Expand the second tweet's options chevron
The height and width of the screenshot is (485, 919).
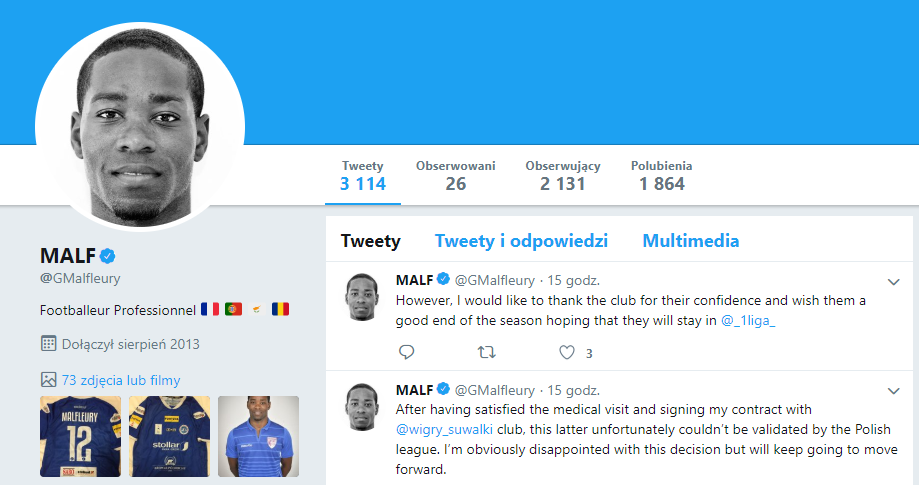pos(894,390)
